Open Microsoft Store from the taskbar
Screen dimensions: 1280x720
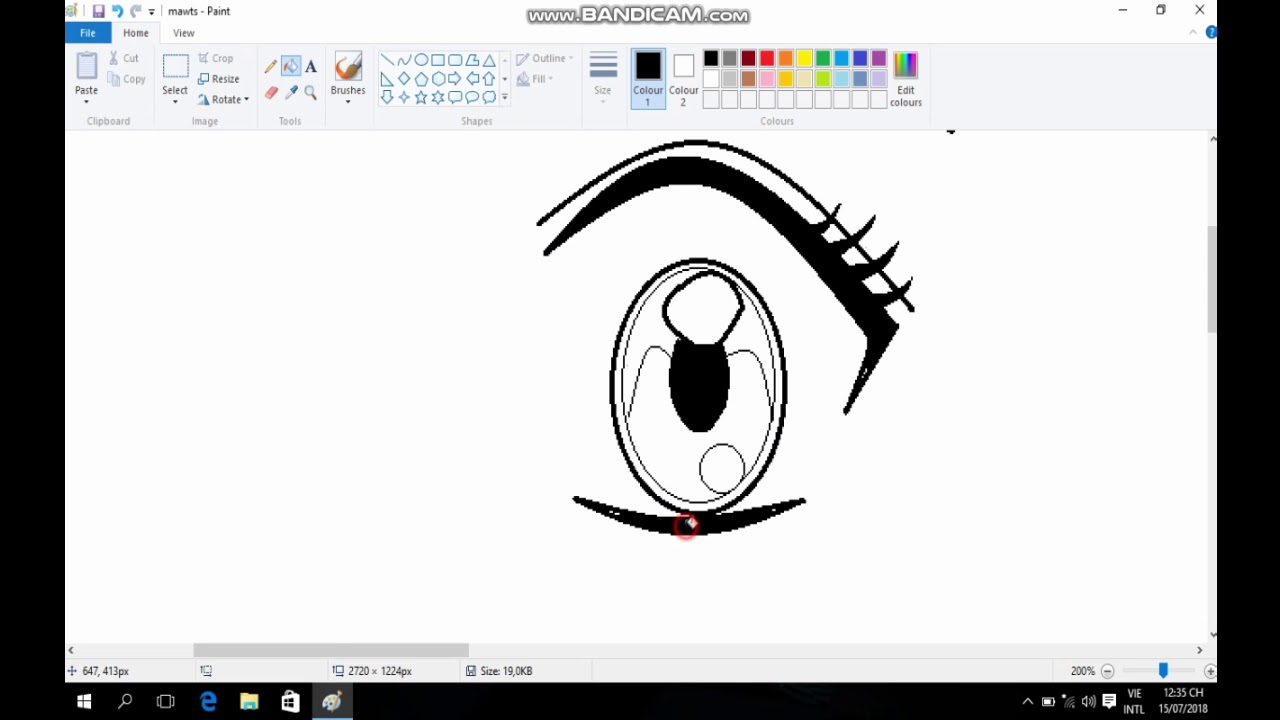[290, 702]
